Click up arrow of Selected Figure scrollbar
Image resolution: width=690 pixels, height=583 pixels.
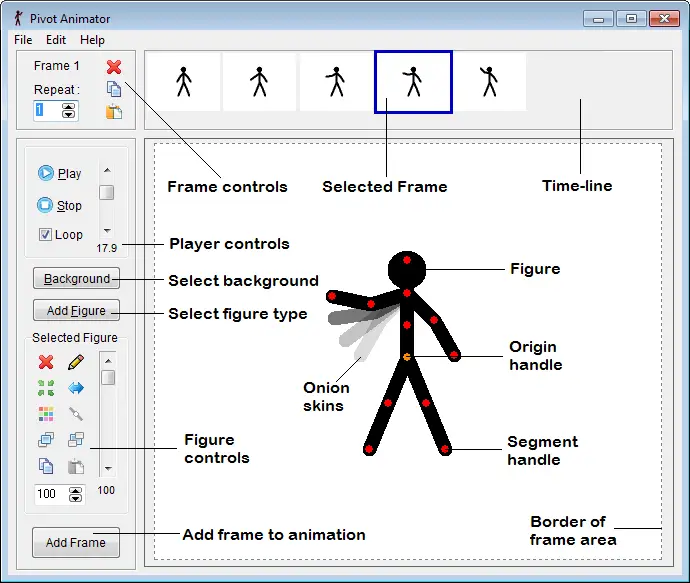(x=108, y=361)
